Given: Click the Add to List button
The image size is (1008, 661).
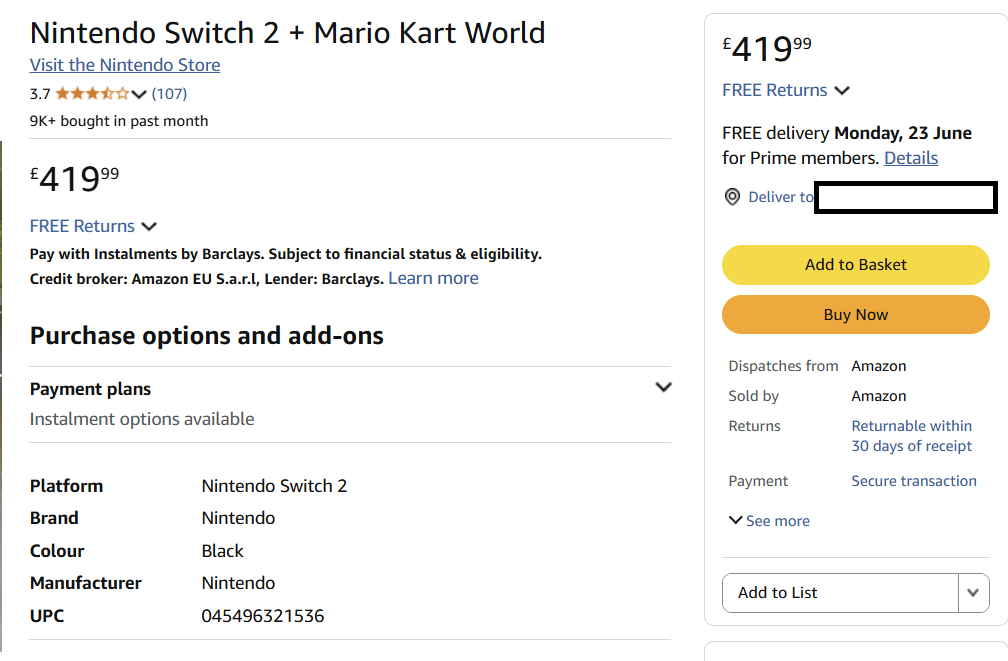Looking at the screenshot, I should coord(840,593).
